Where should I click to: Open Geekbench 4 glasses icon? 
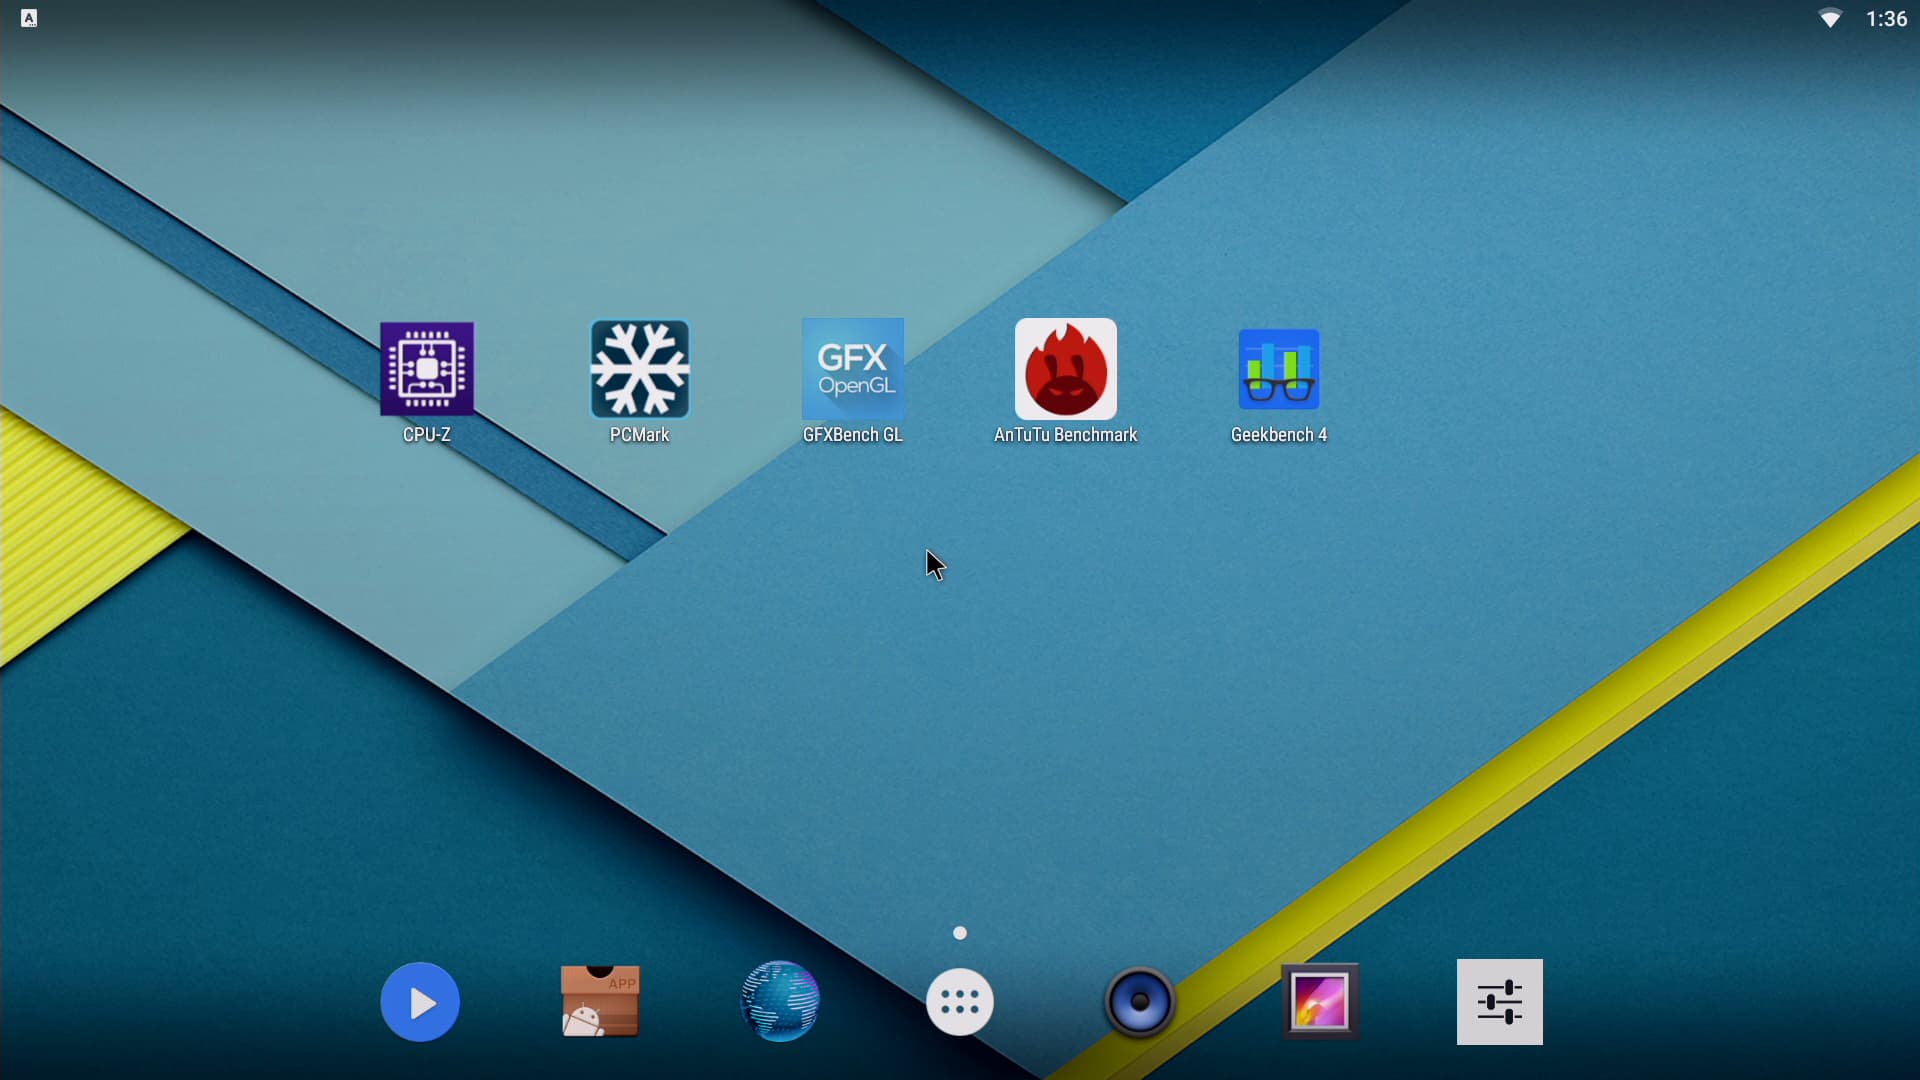click(1279, 368)
